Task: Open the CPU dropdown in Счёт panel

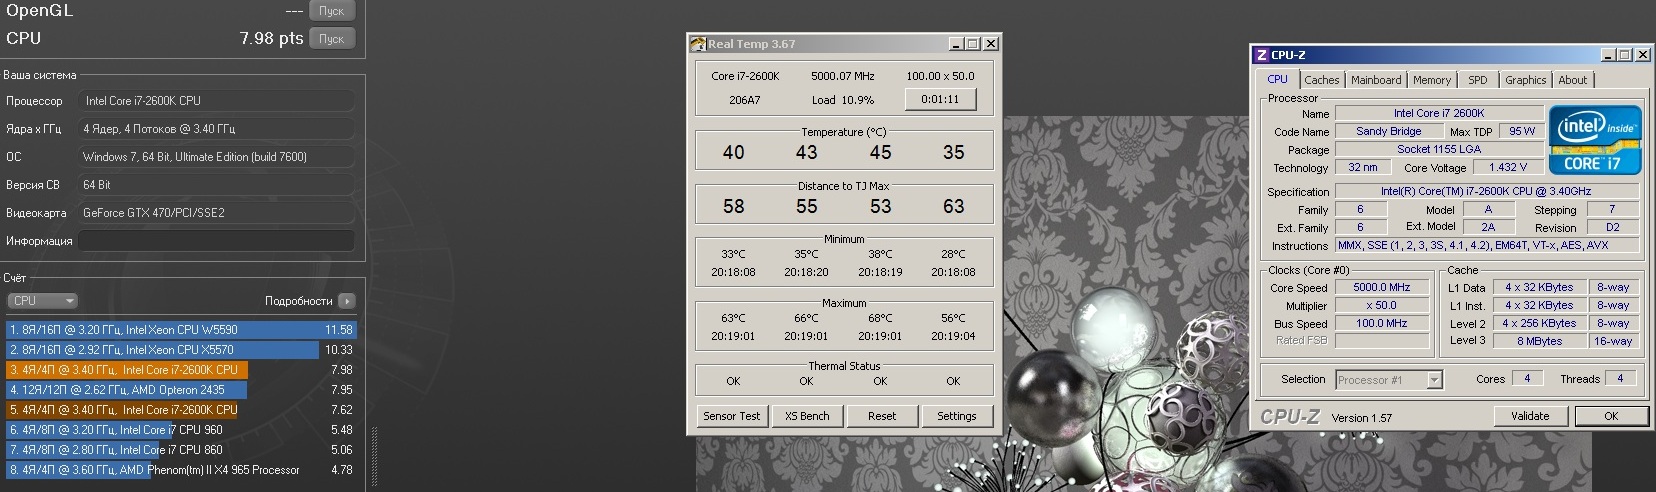Action: coord(42,301)
